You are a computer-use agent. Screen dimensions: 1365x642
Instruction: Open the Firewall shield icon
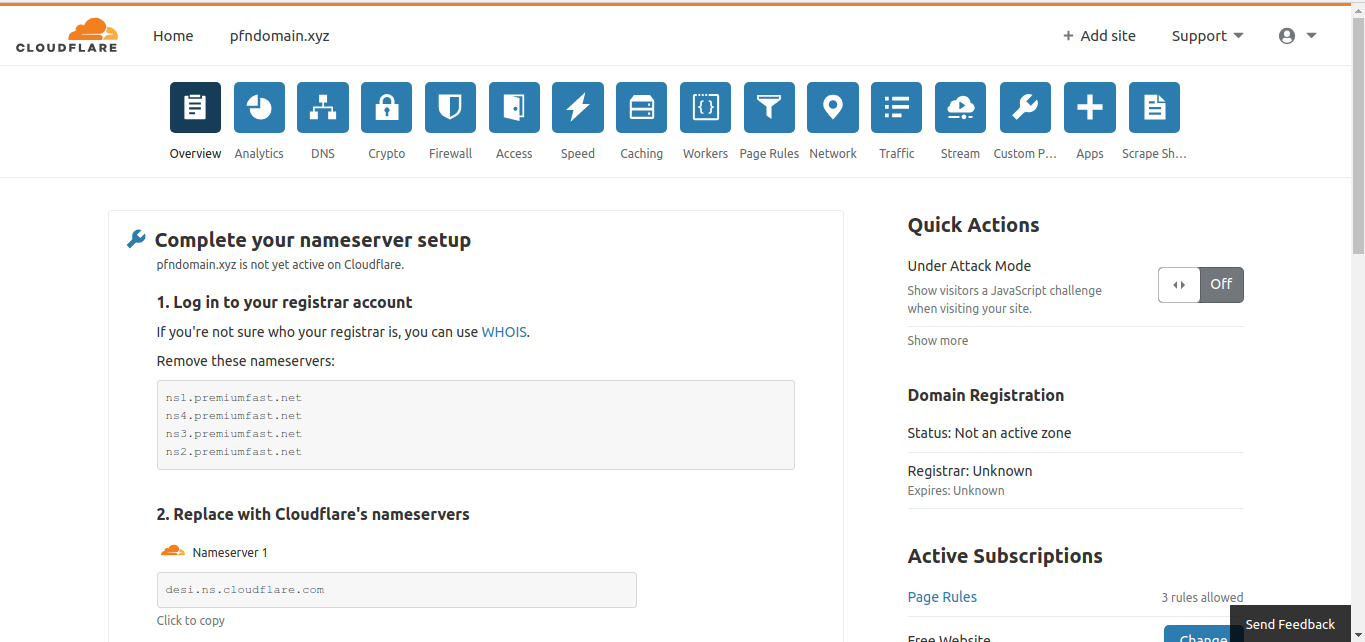point(450,107)
